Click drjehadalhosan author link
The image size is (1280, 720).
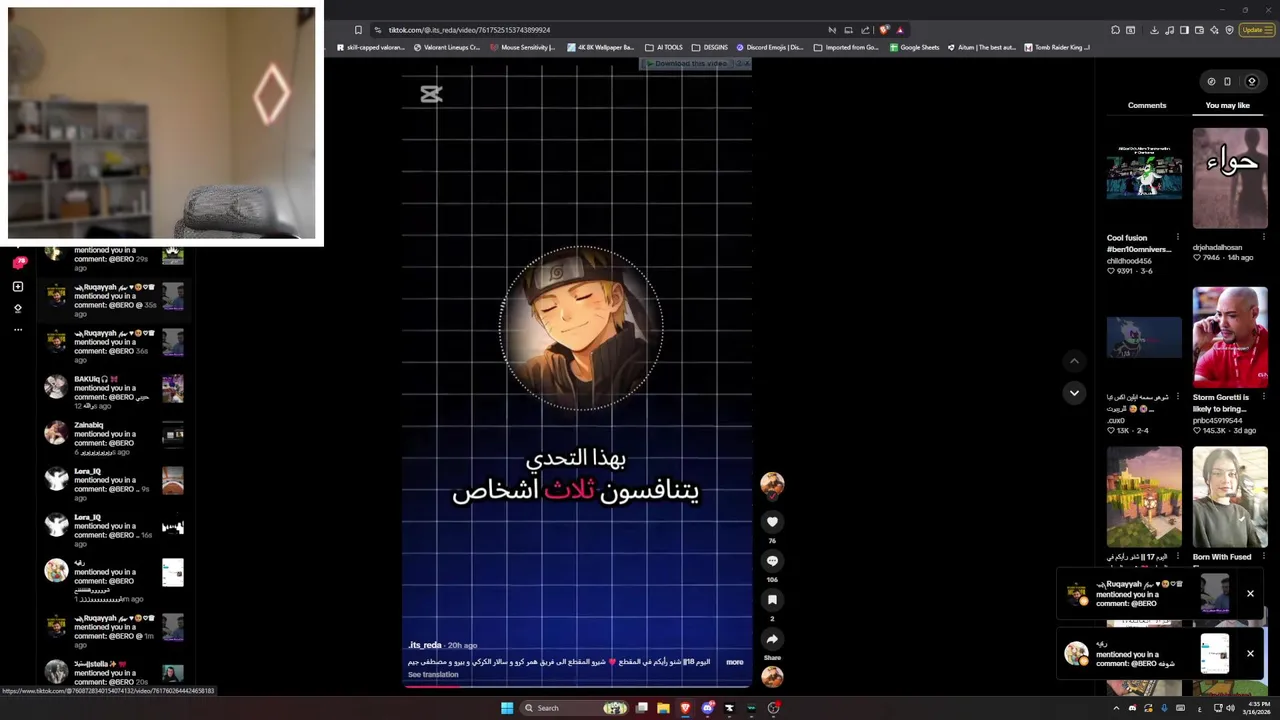[x=1217, y=247]
